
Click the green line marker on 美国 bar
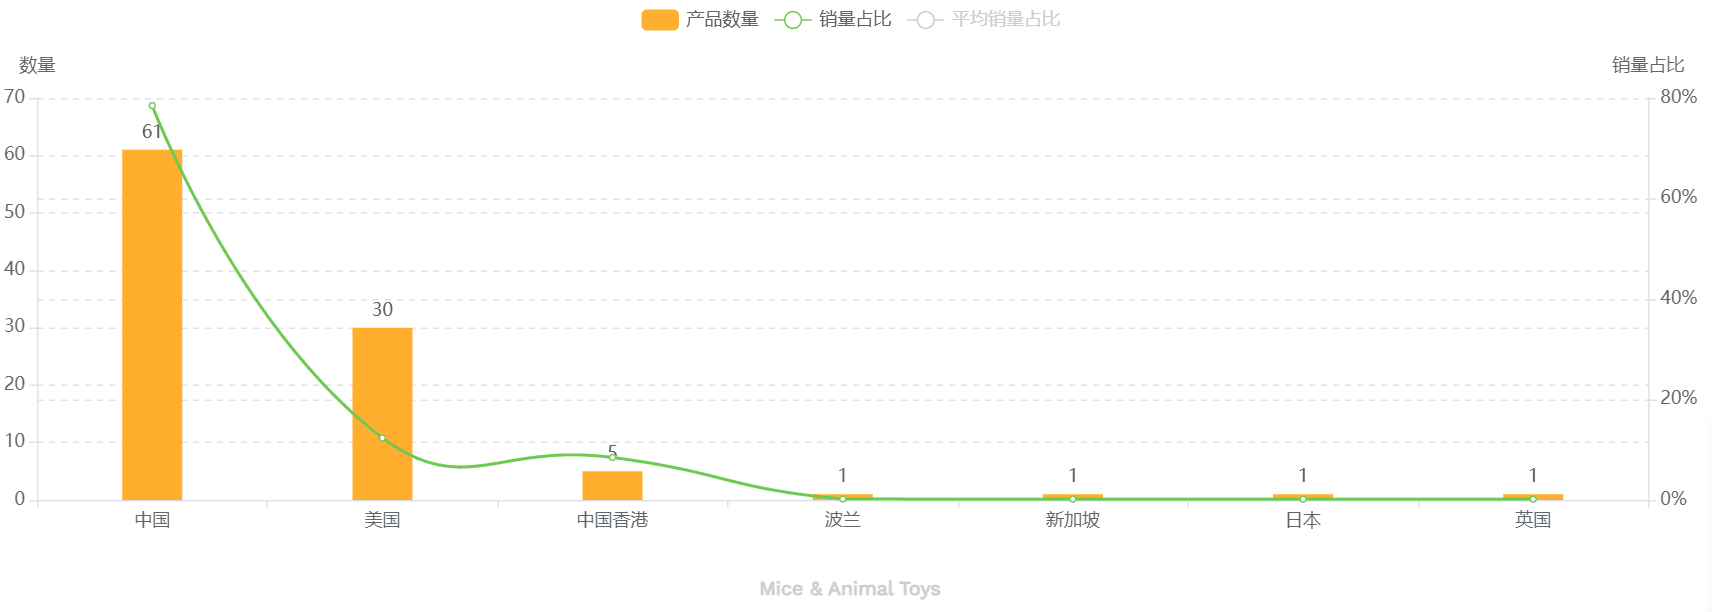382,438
